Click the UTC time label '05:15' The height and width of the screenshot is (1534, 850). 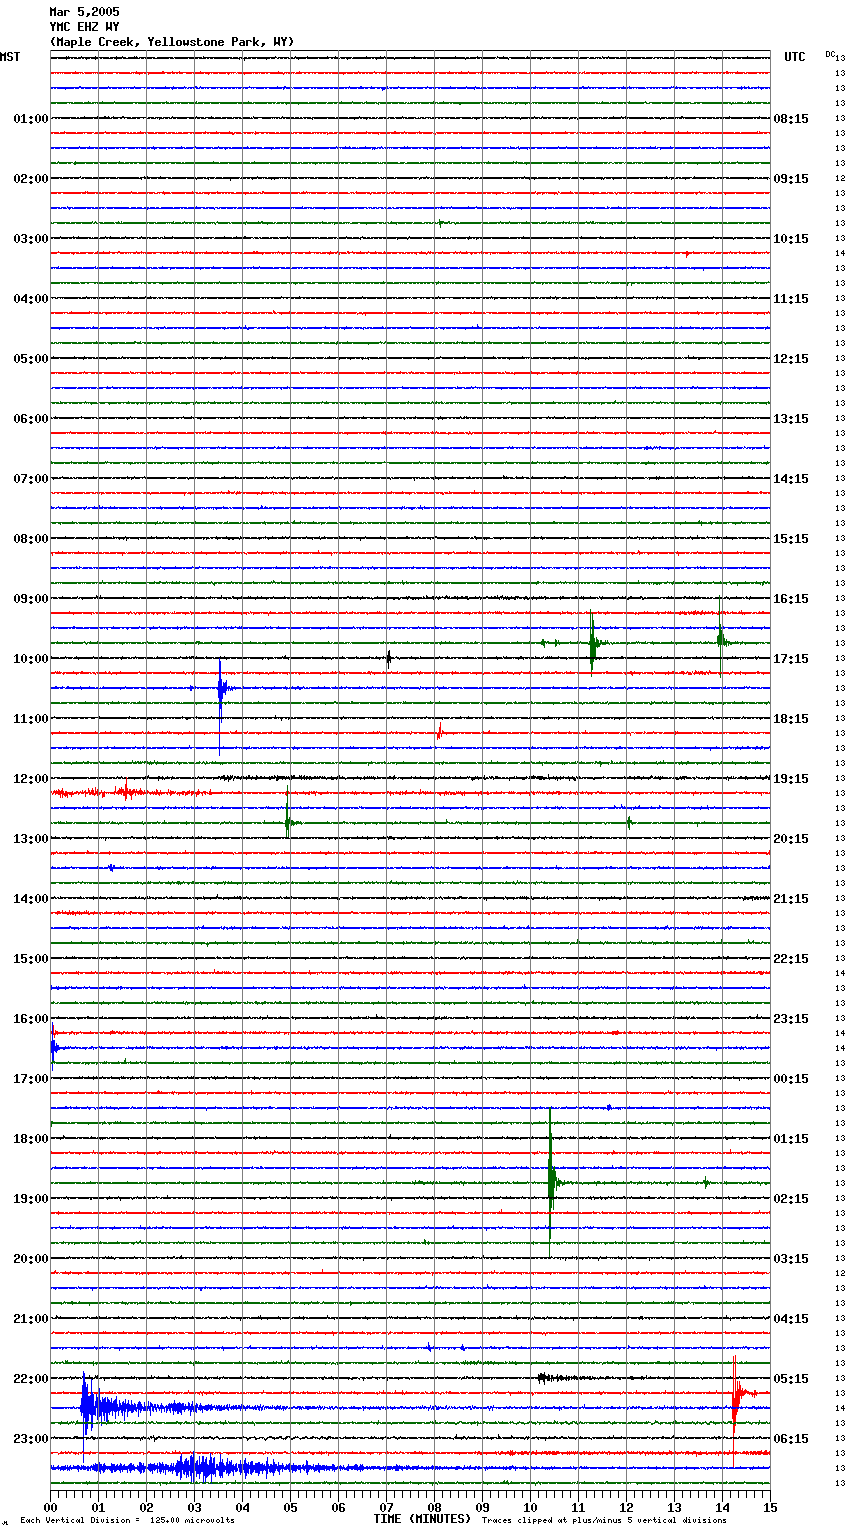tap(791, 1379)
